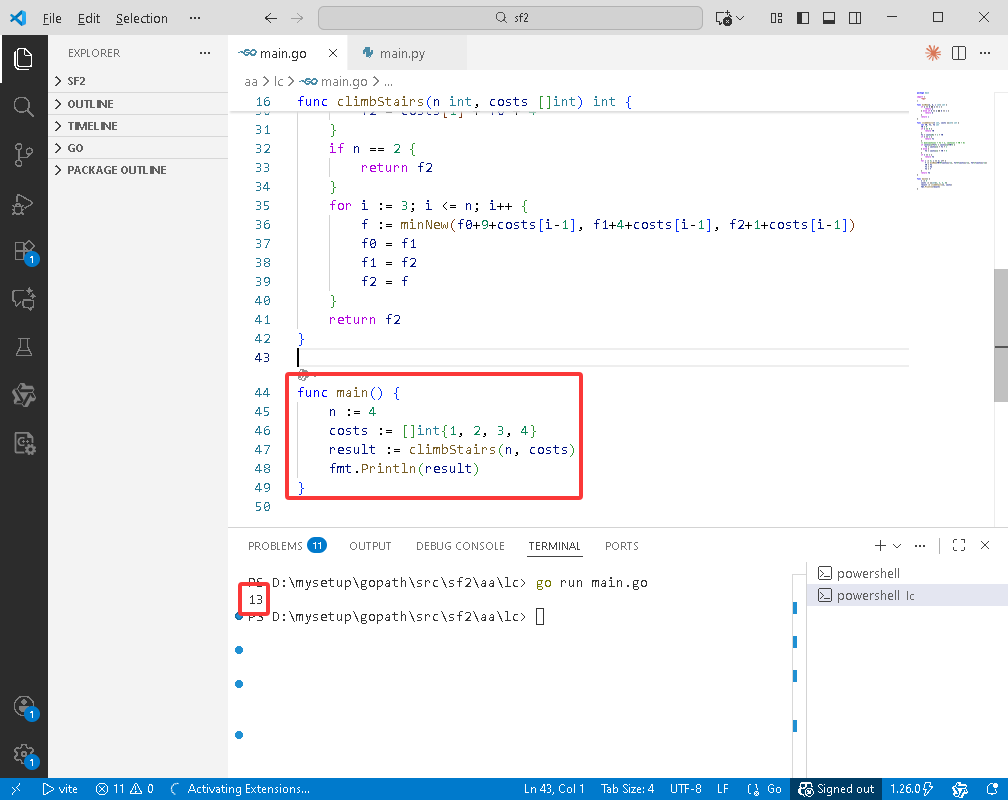Click the Accounts icon in activity bar
This screenshot has width=1008, height=800.
24,706
